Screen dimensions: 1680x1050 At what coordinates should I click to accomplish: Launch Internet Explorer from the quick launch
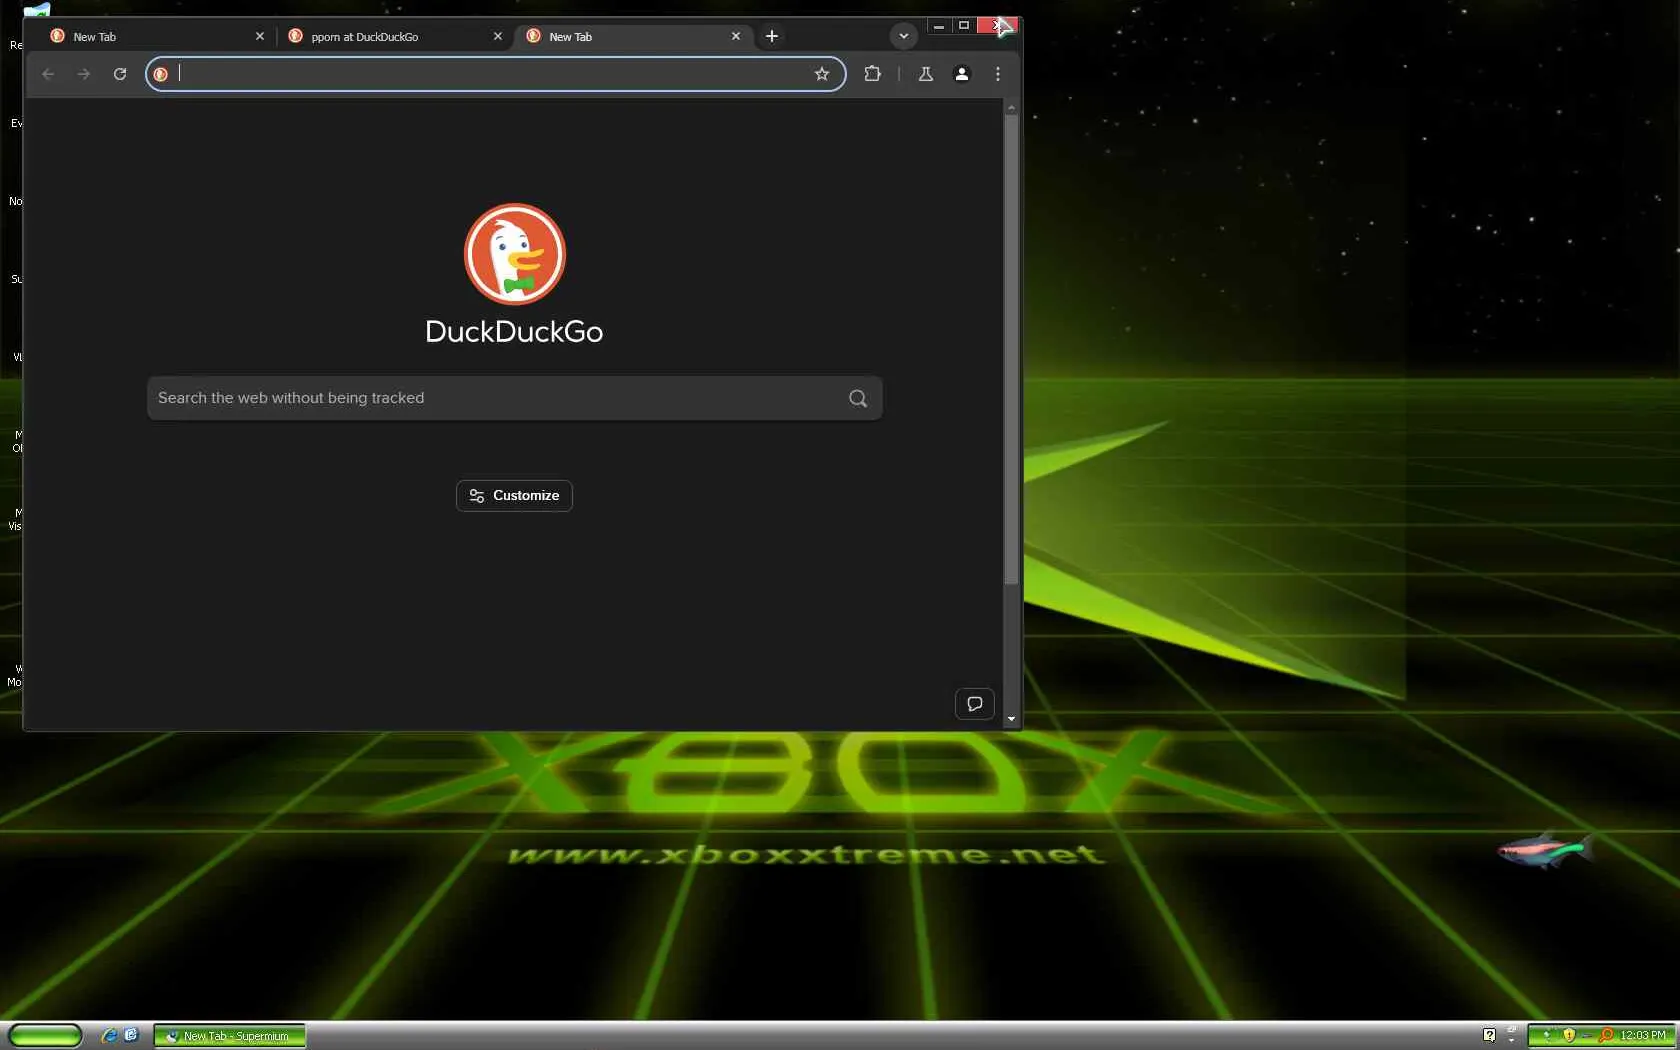tap(109, 1036)
